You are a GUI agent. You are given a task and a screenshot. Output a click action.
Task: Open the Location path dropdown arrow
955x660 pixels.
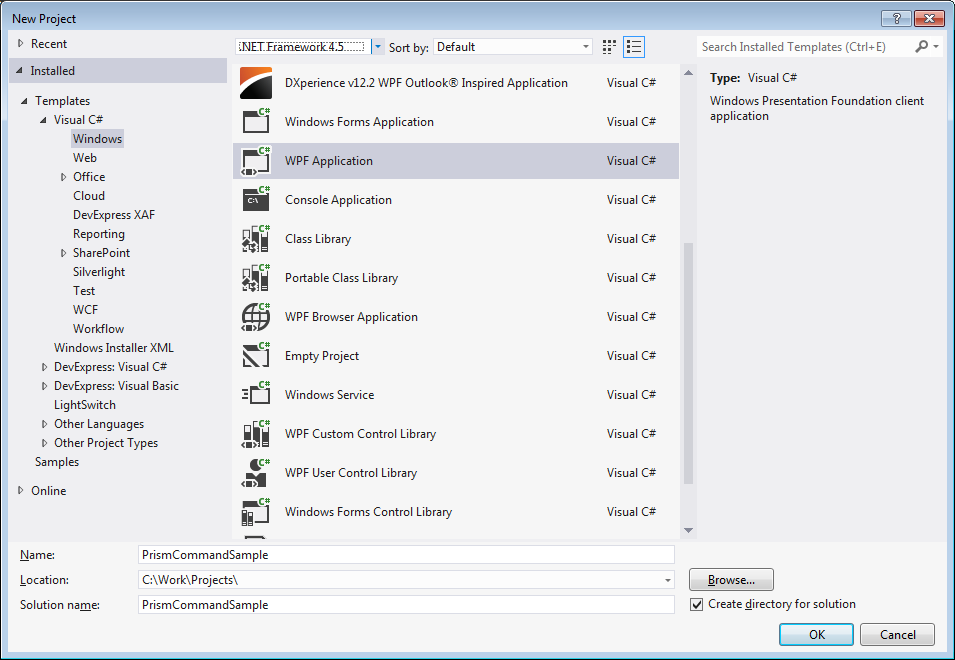pyautogui.click(x=668, y=580)
